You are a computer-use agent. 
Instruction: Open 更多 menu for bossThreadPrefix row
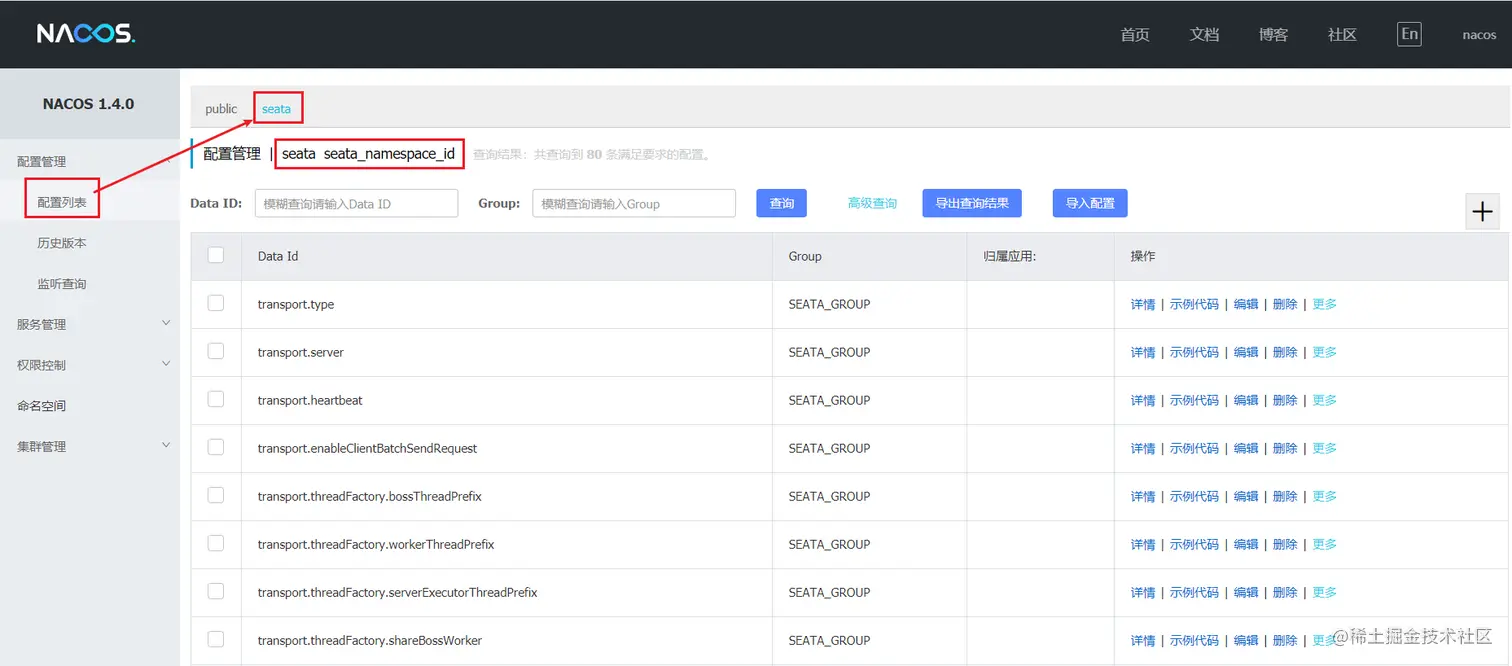click(1324, 496)
